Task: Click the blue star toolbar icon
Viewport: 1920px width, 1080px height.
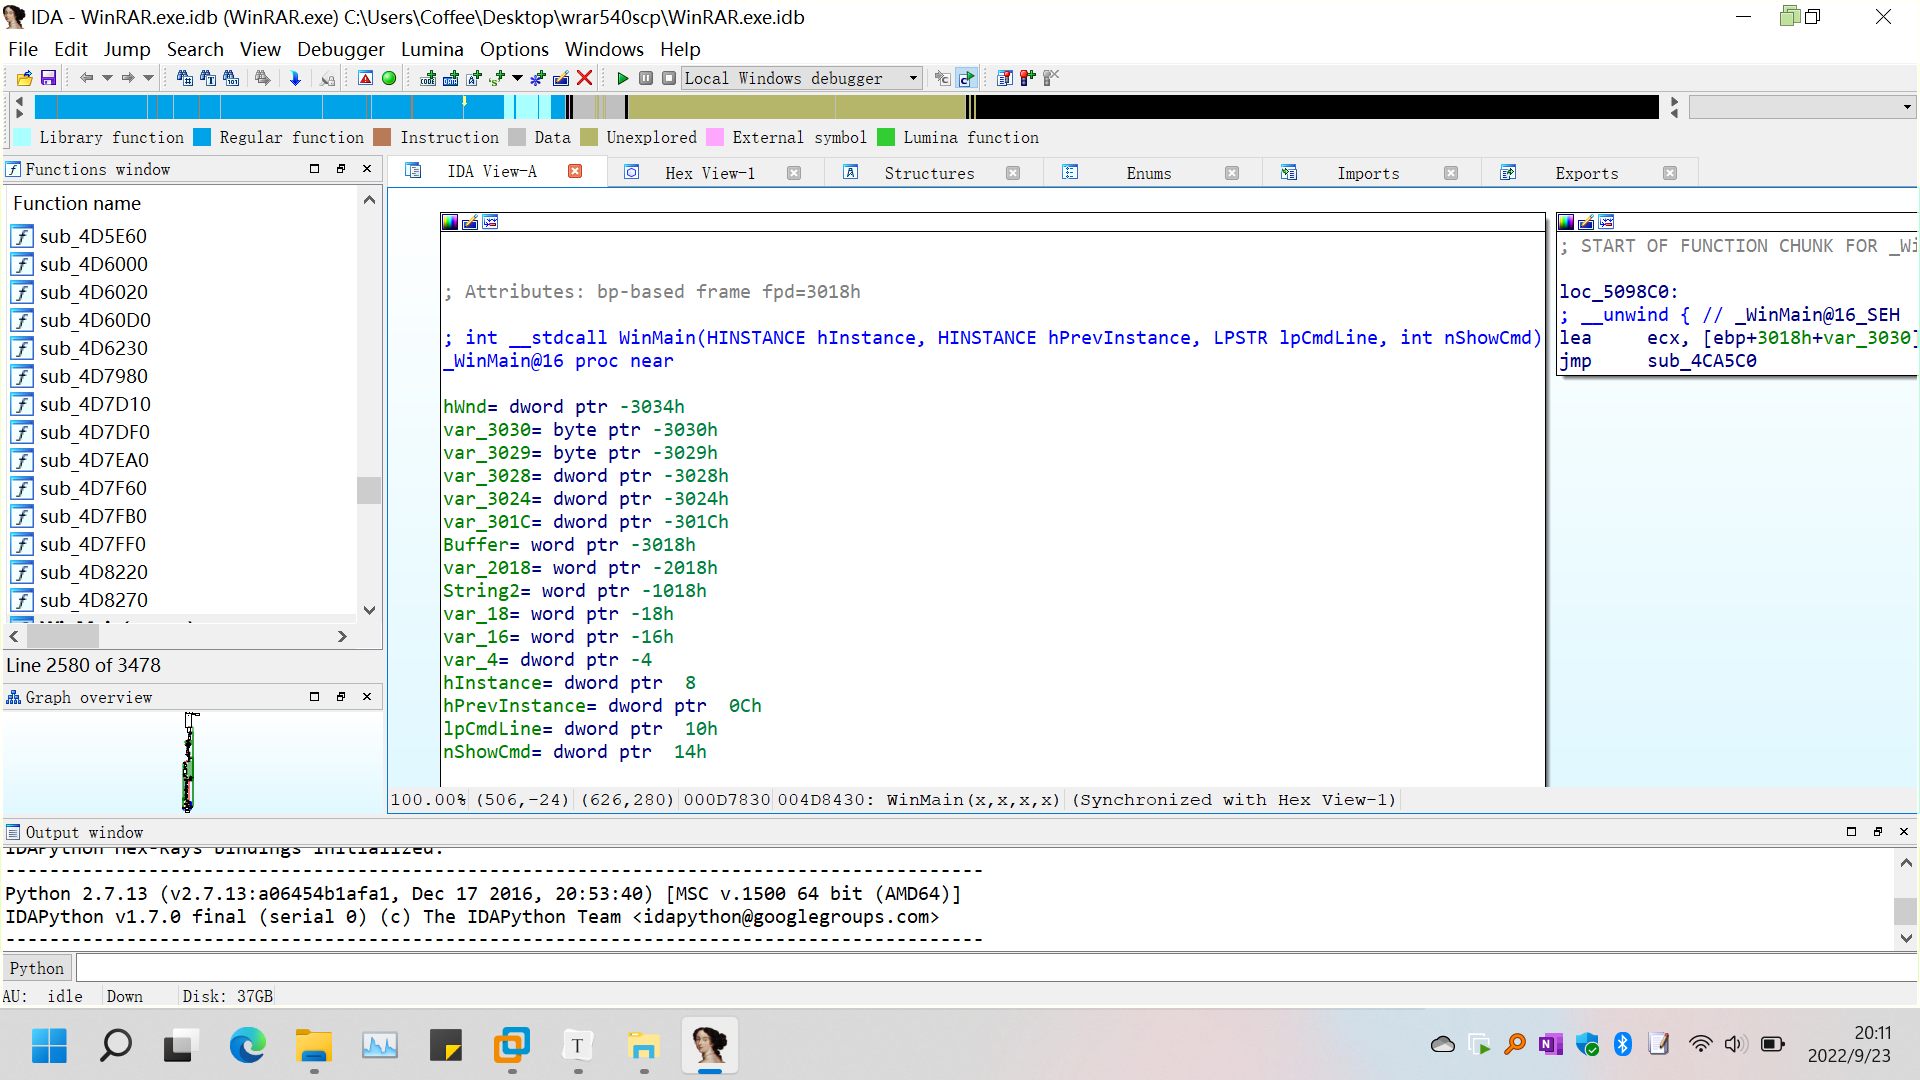Action: coord(538,78)
